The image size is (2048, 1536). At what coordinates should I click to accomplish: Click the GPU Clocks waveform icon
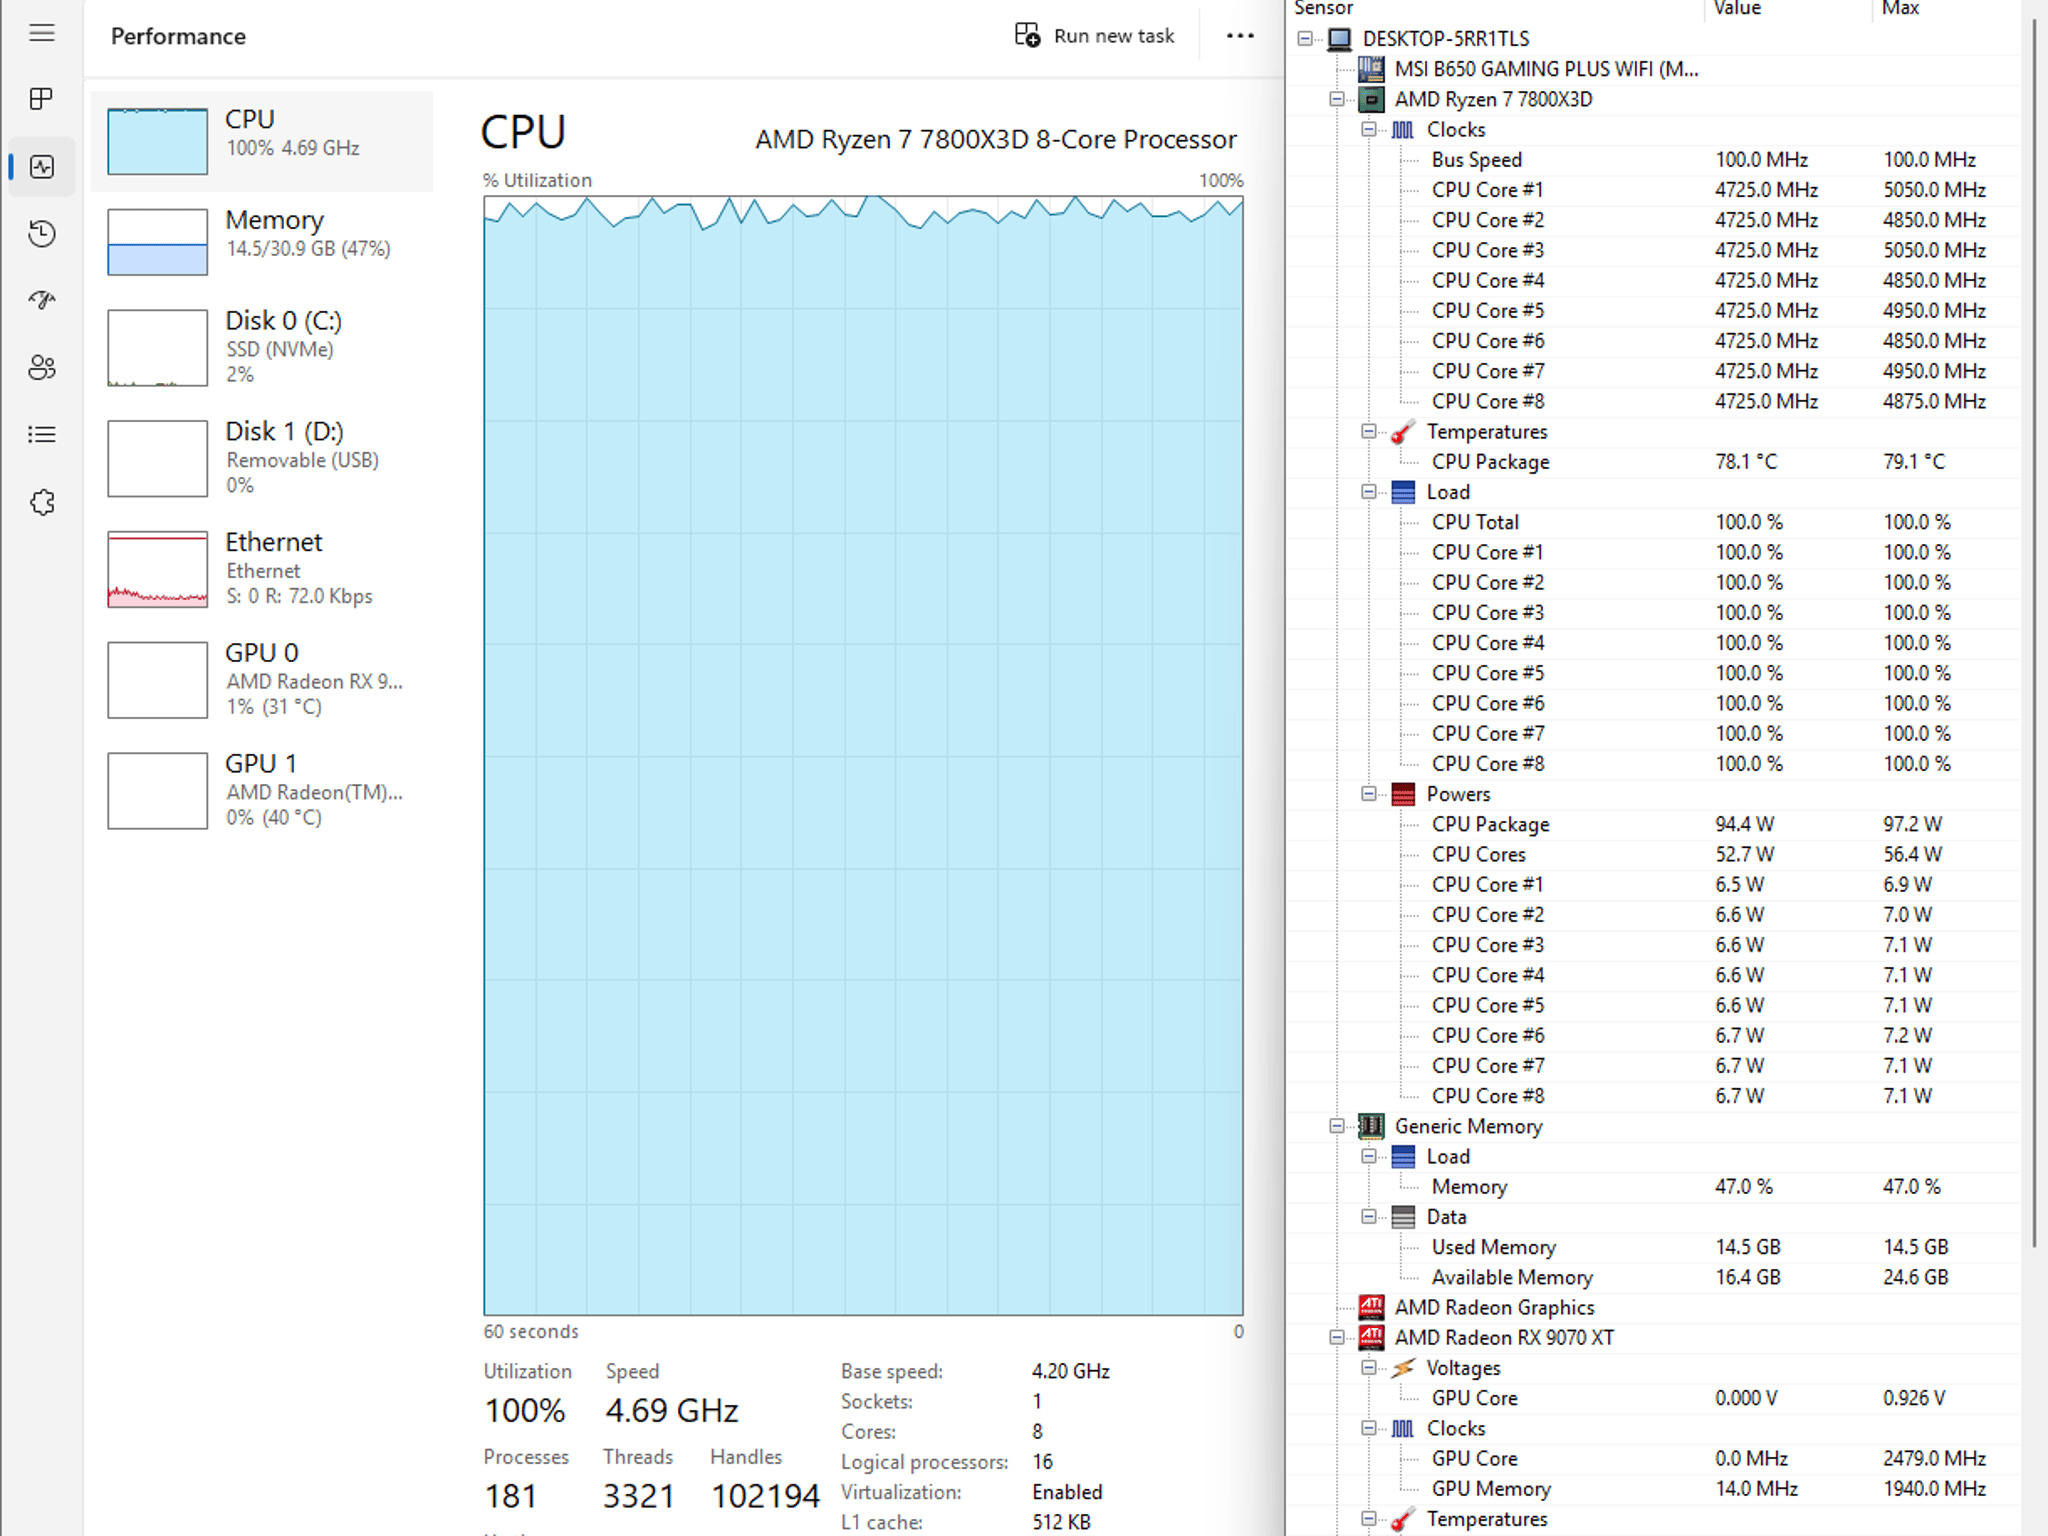click(1403, 1428)
